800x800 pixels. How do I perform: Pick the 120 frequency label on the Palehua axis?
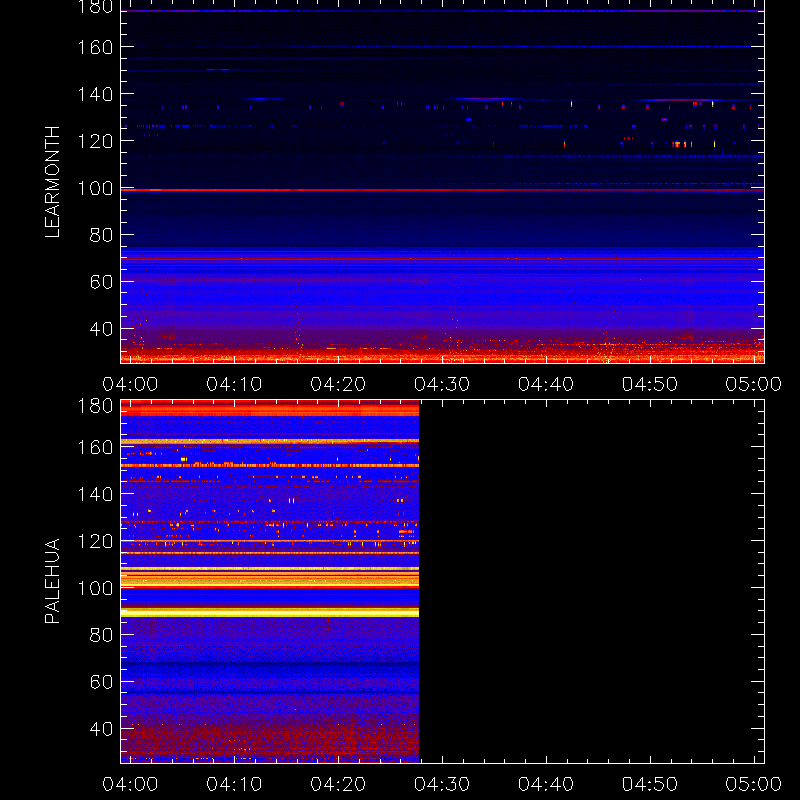(95, 541)
